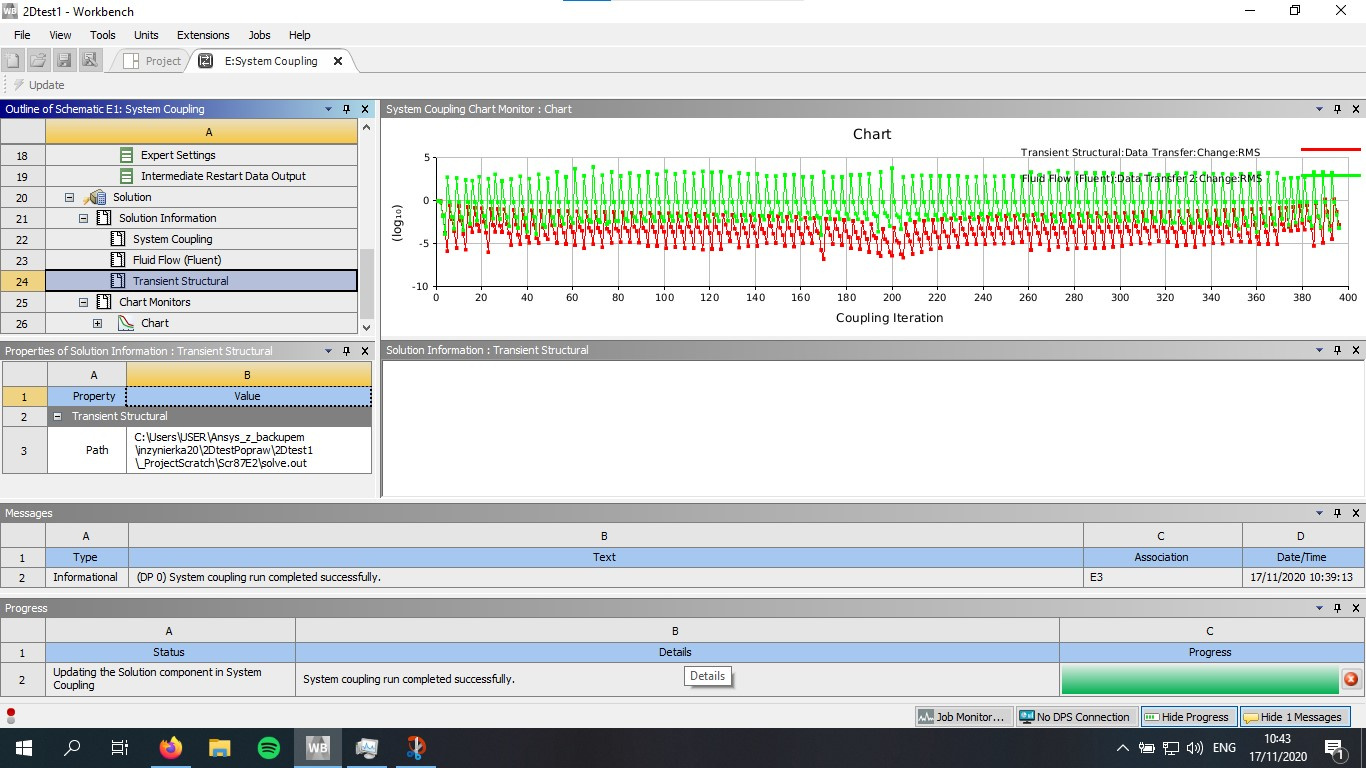Click the Solution node icon in outline
This screenshot has height=768, width=1366.
96,197
